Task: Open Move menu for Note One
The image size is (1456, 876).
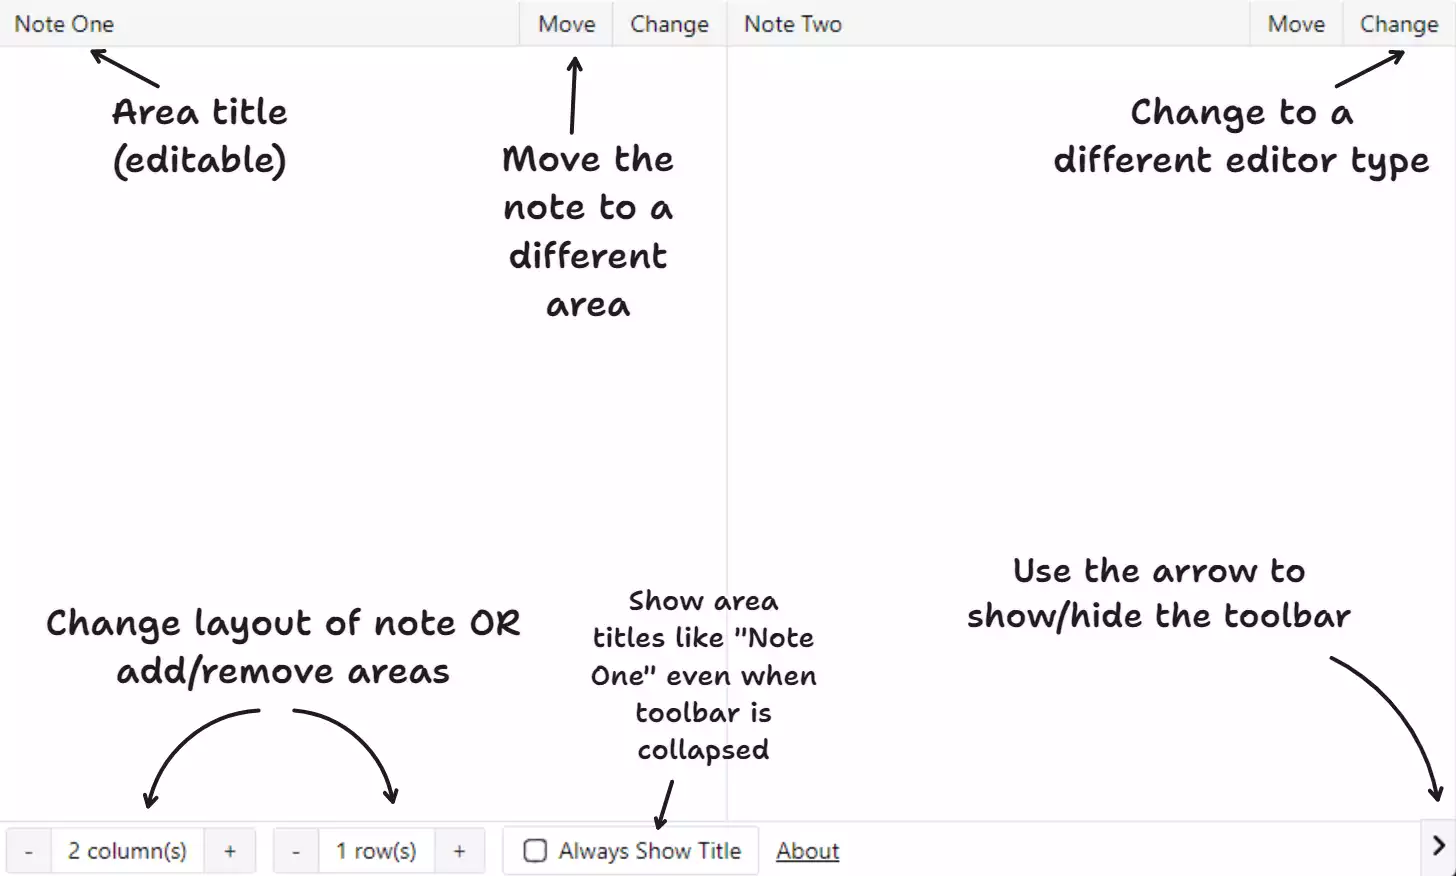Action: (x=566, y=23)
